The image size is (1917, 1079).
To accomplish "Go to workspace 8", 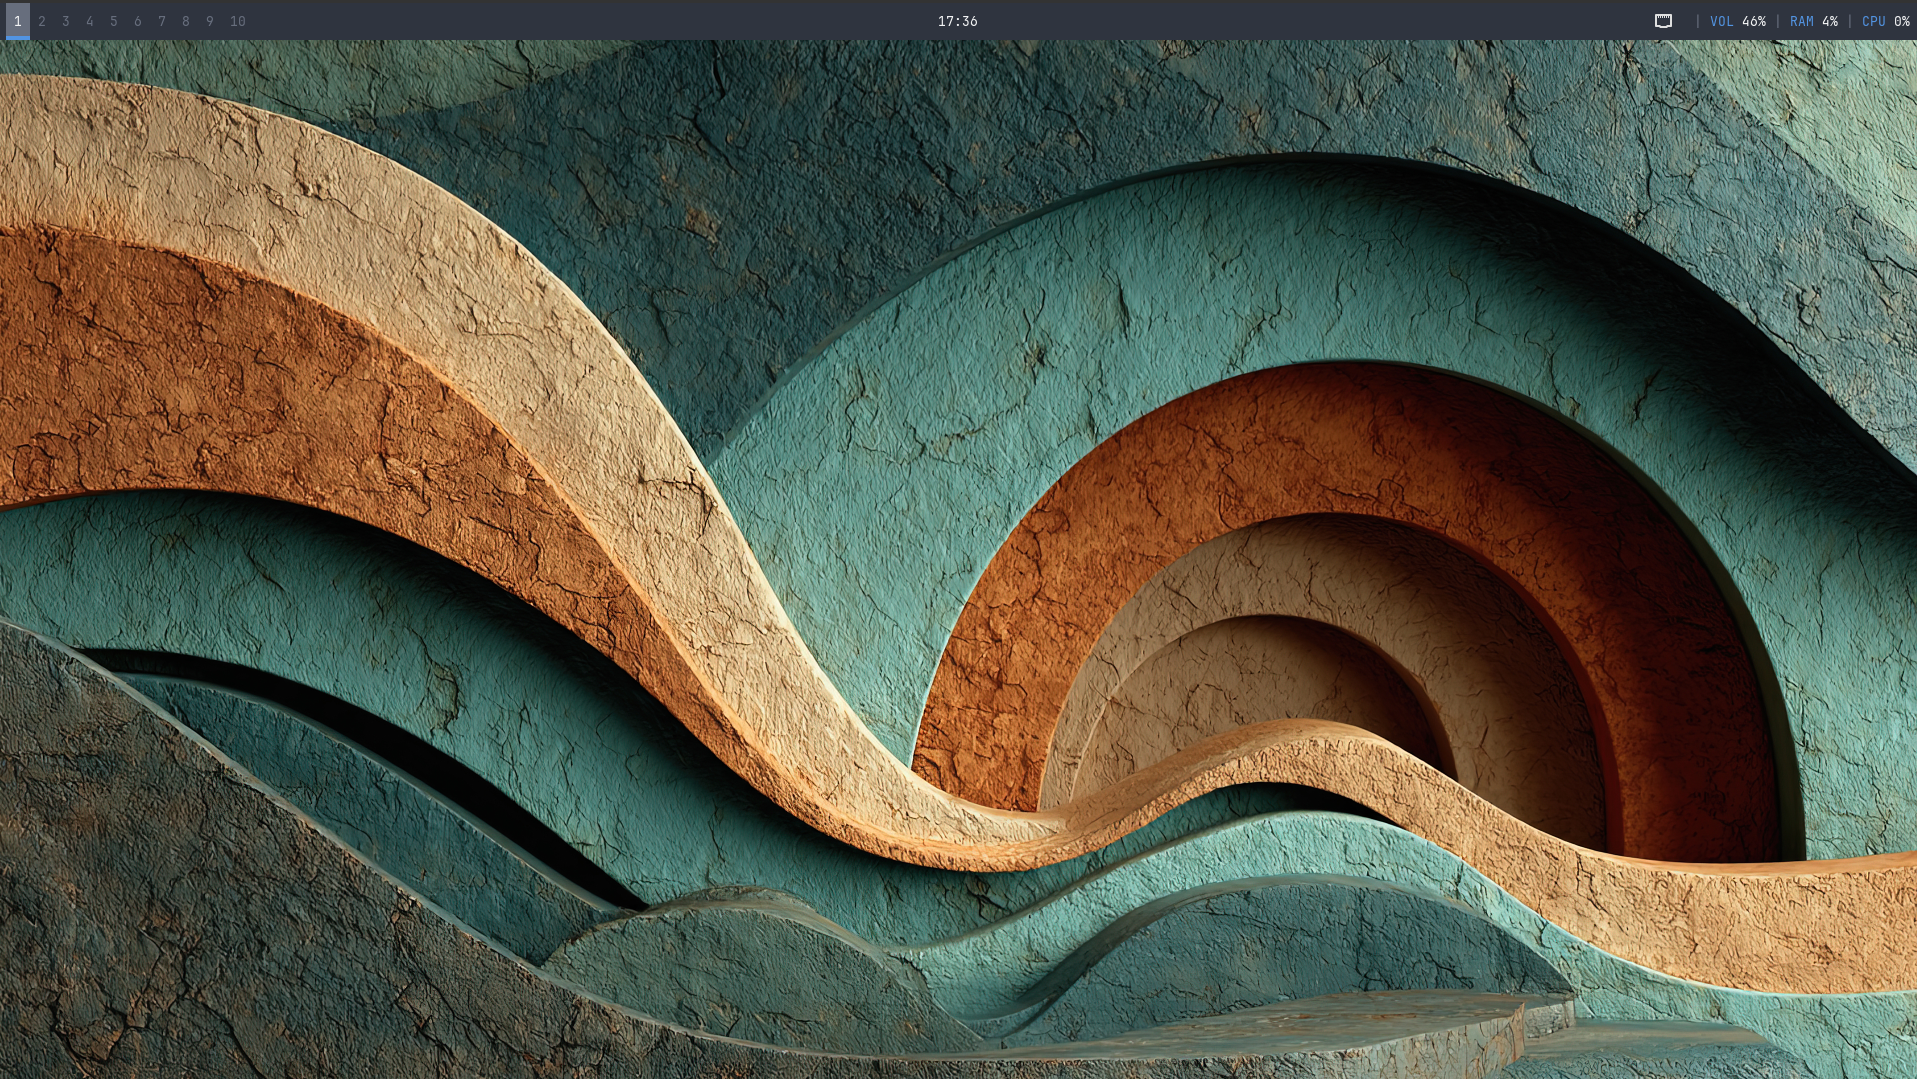I will [x=186, y=21].
